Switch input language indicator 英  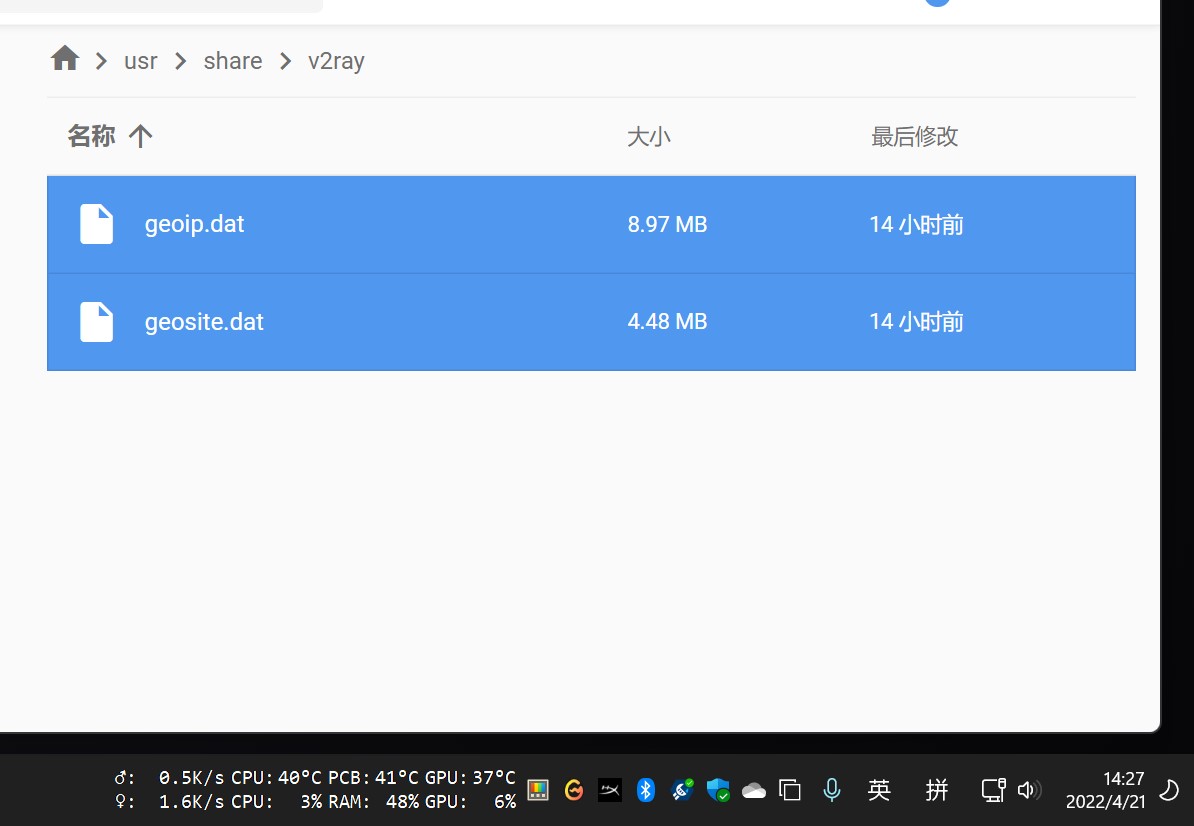[x=879, y=790]
